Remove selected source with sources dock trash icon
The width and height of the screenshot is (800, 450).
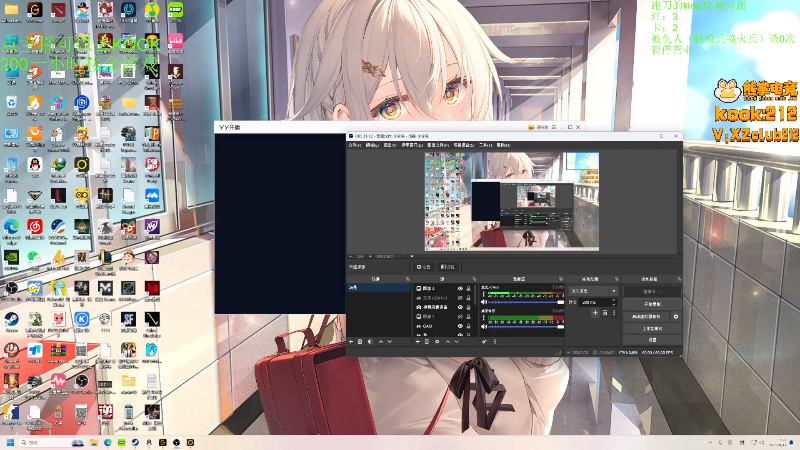pos(427,342)
